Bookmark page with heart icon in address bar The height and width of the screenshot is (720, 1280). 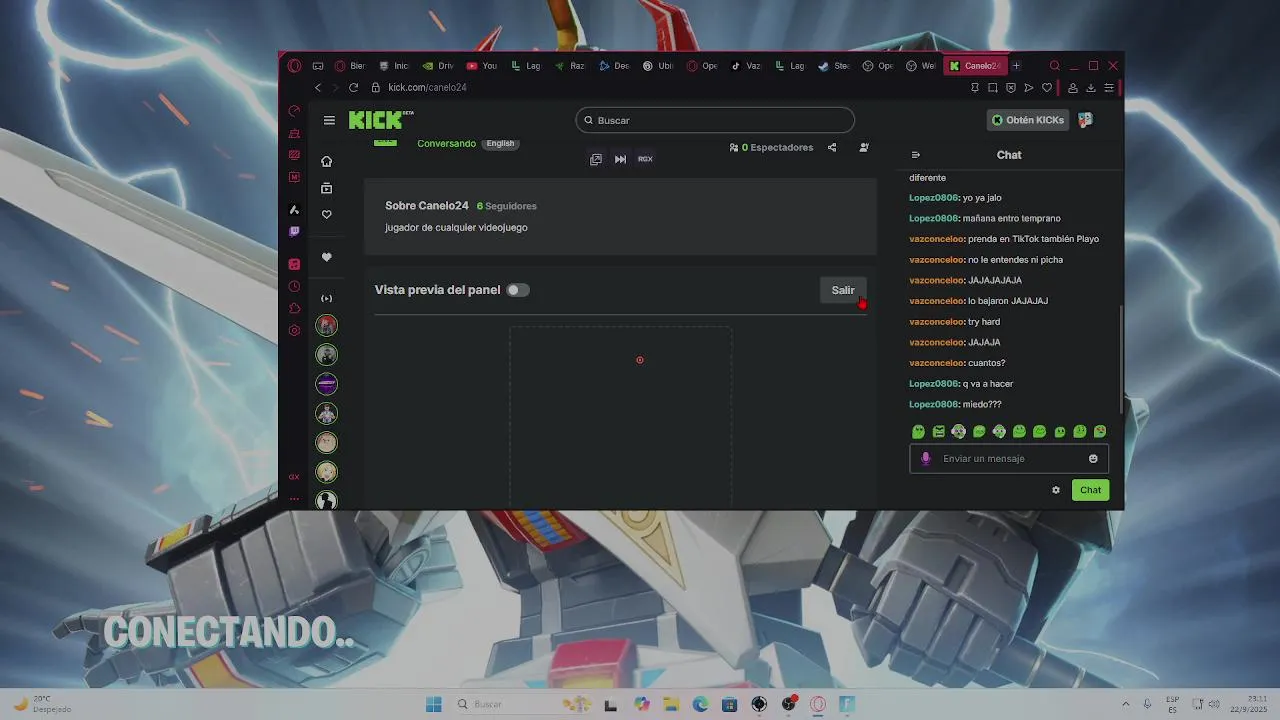pos(1047,88)
